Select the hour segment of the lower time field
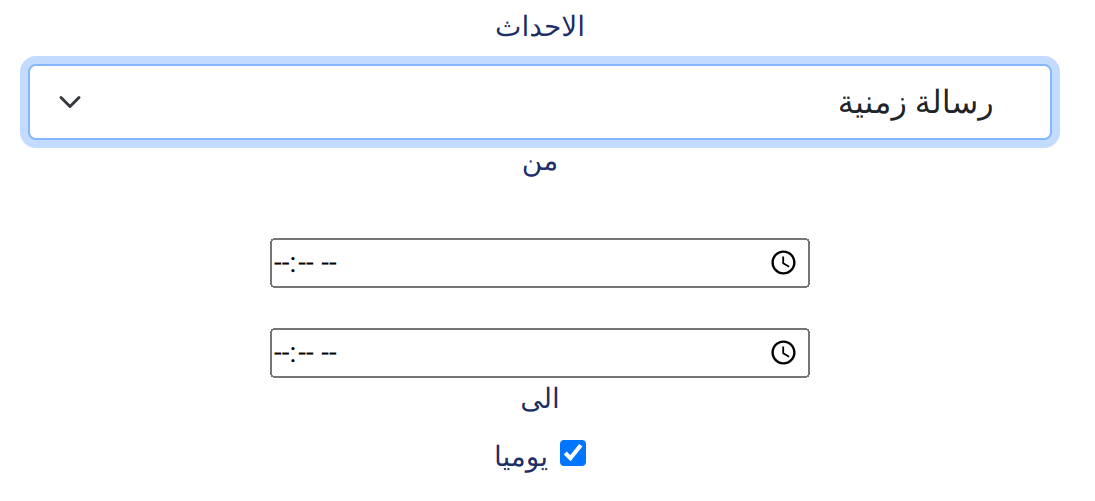 281,354
